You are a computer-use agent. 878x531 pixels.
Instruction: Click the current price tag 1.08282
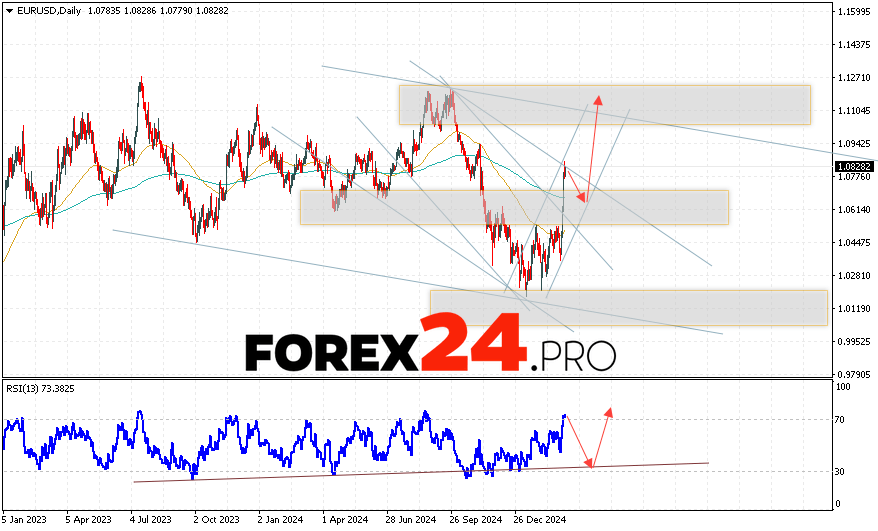pyautogui.click(x=853, y=166)
